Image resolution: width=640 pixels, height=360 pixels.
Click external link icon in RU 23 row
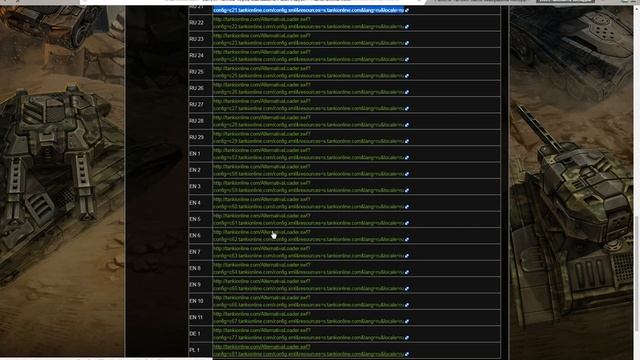coord(407,43)
